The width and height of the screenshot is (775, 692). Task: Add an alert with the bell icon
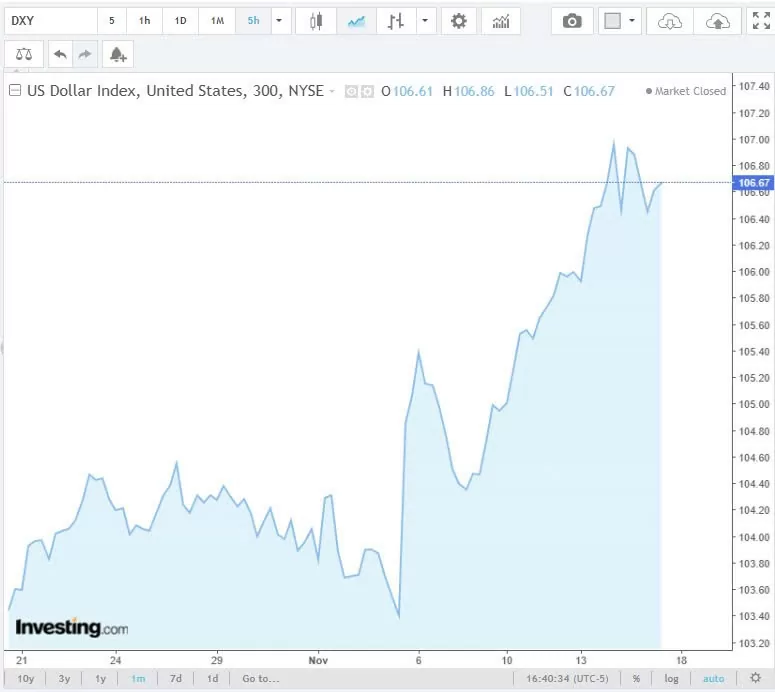117,55
